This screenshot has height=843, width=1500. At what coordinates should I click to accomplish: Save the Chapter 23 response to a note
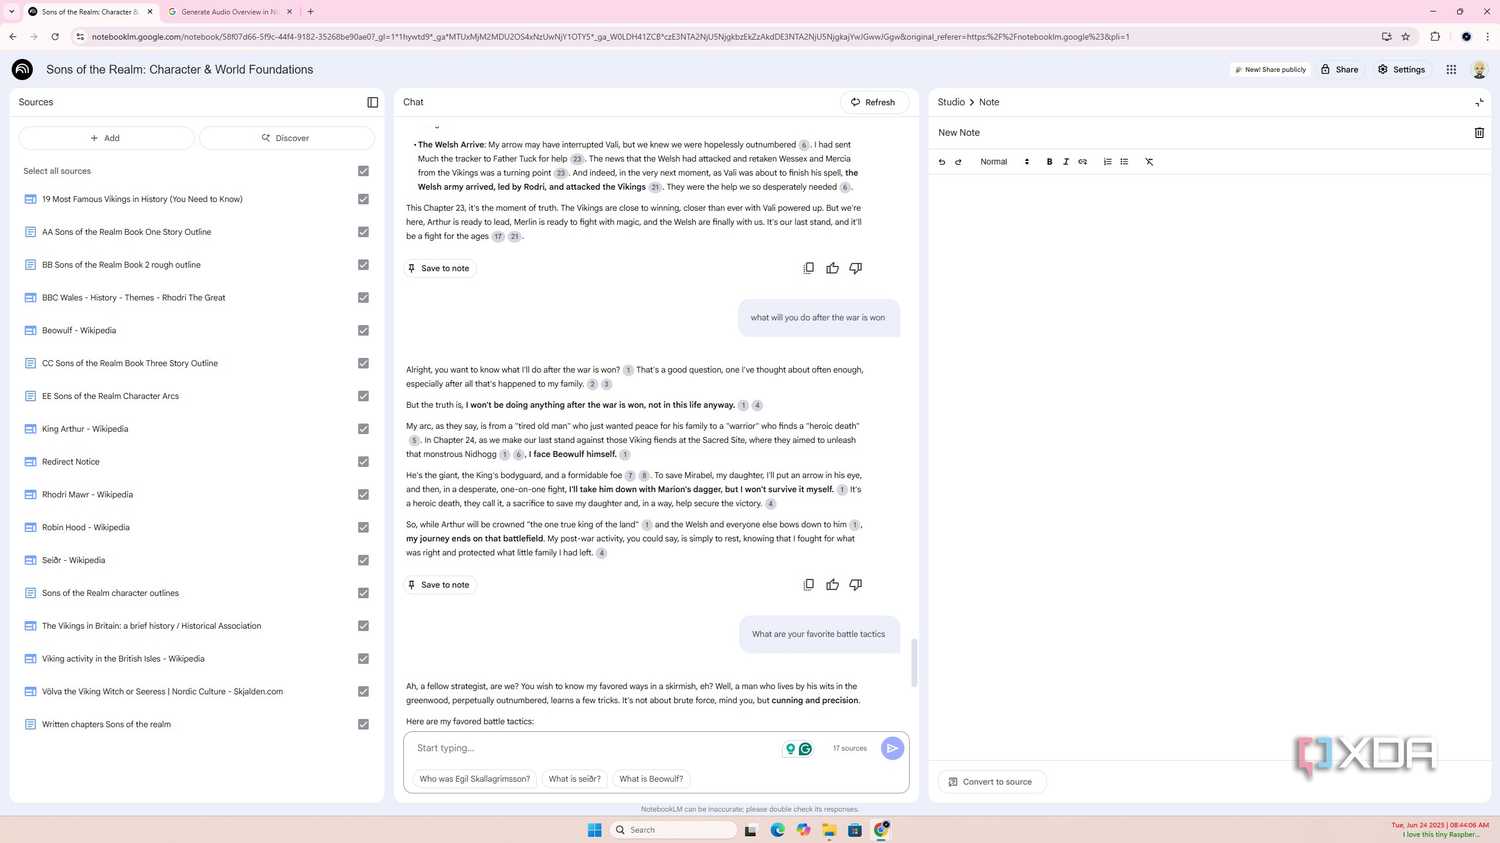coord(440,268)
